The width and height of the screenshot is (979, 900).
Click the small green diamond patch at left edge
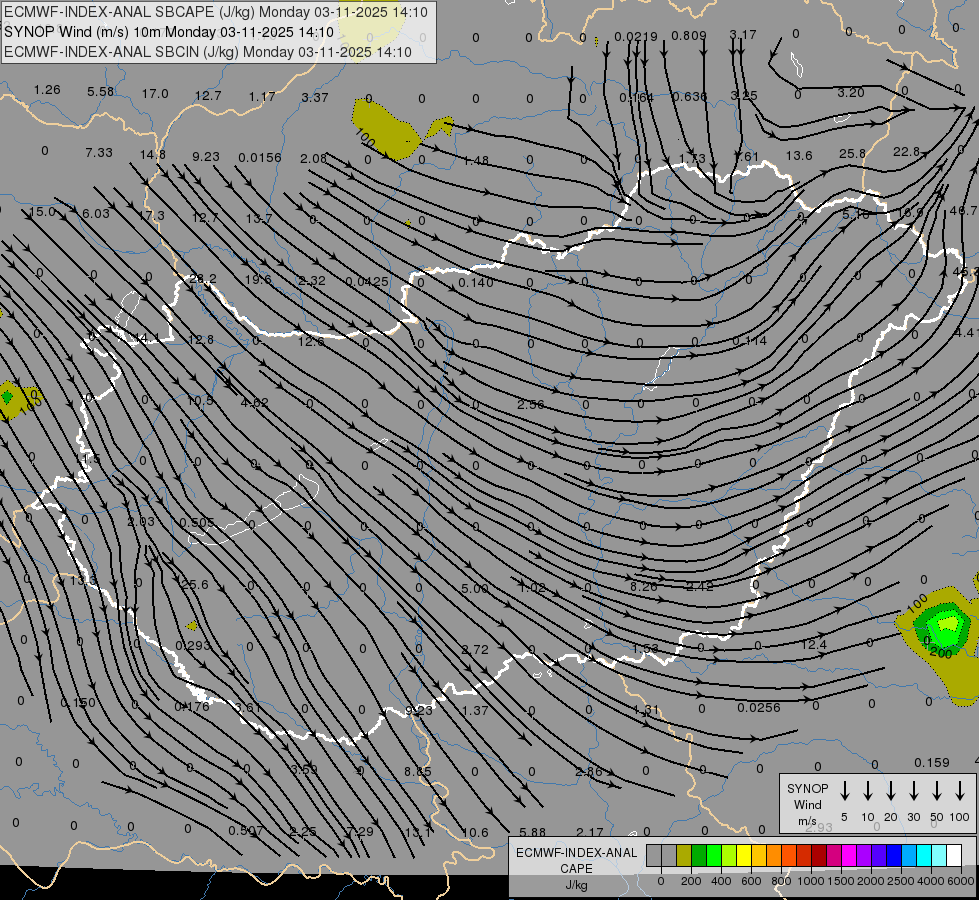(7, 397)
